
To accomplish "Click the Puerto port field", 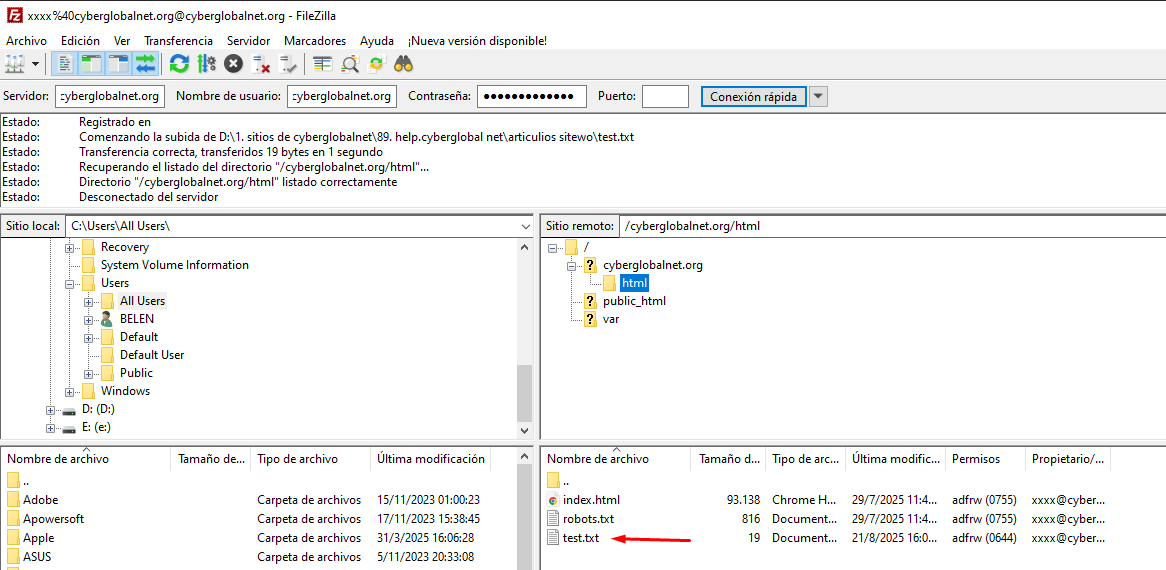I will 666,96.
